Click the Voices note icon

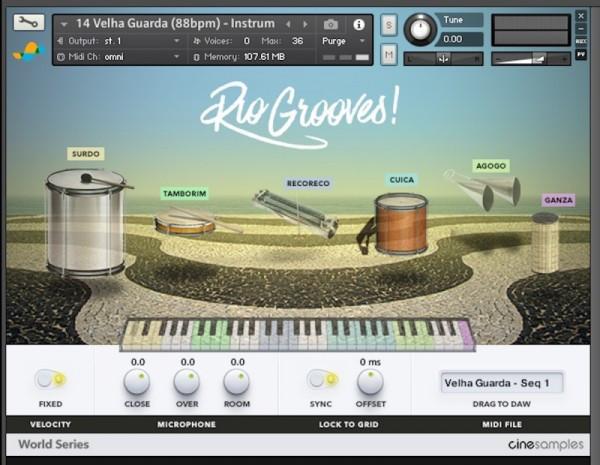pyautogui.click(x=197, y=41)
